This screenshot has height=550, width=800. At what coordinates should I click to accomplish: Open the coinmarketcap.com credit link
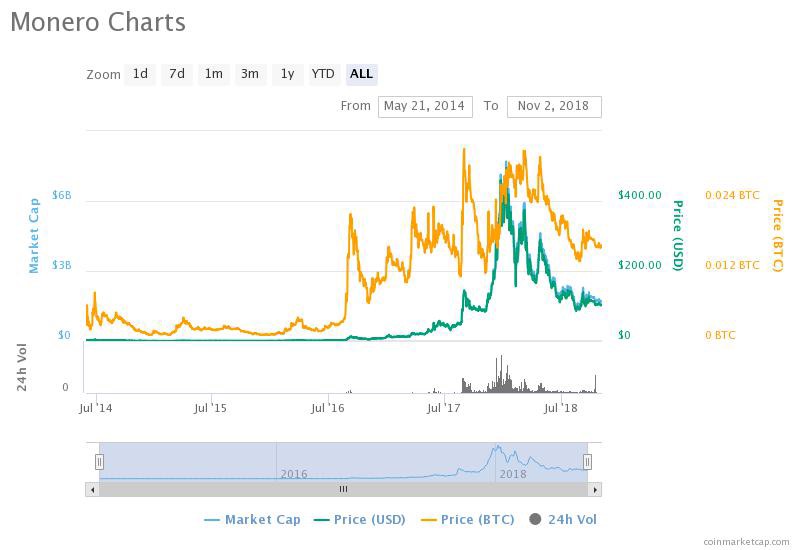click(746, 542)
